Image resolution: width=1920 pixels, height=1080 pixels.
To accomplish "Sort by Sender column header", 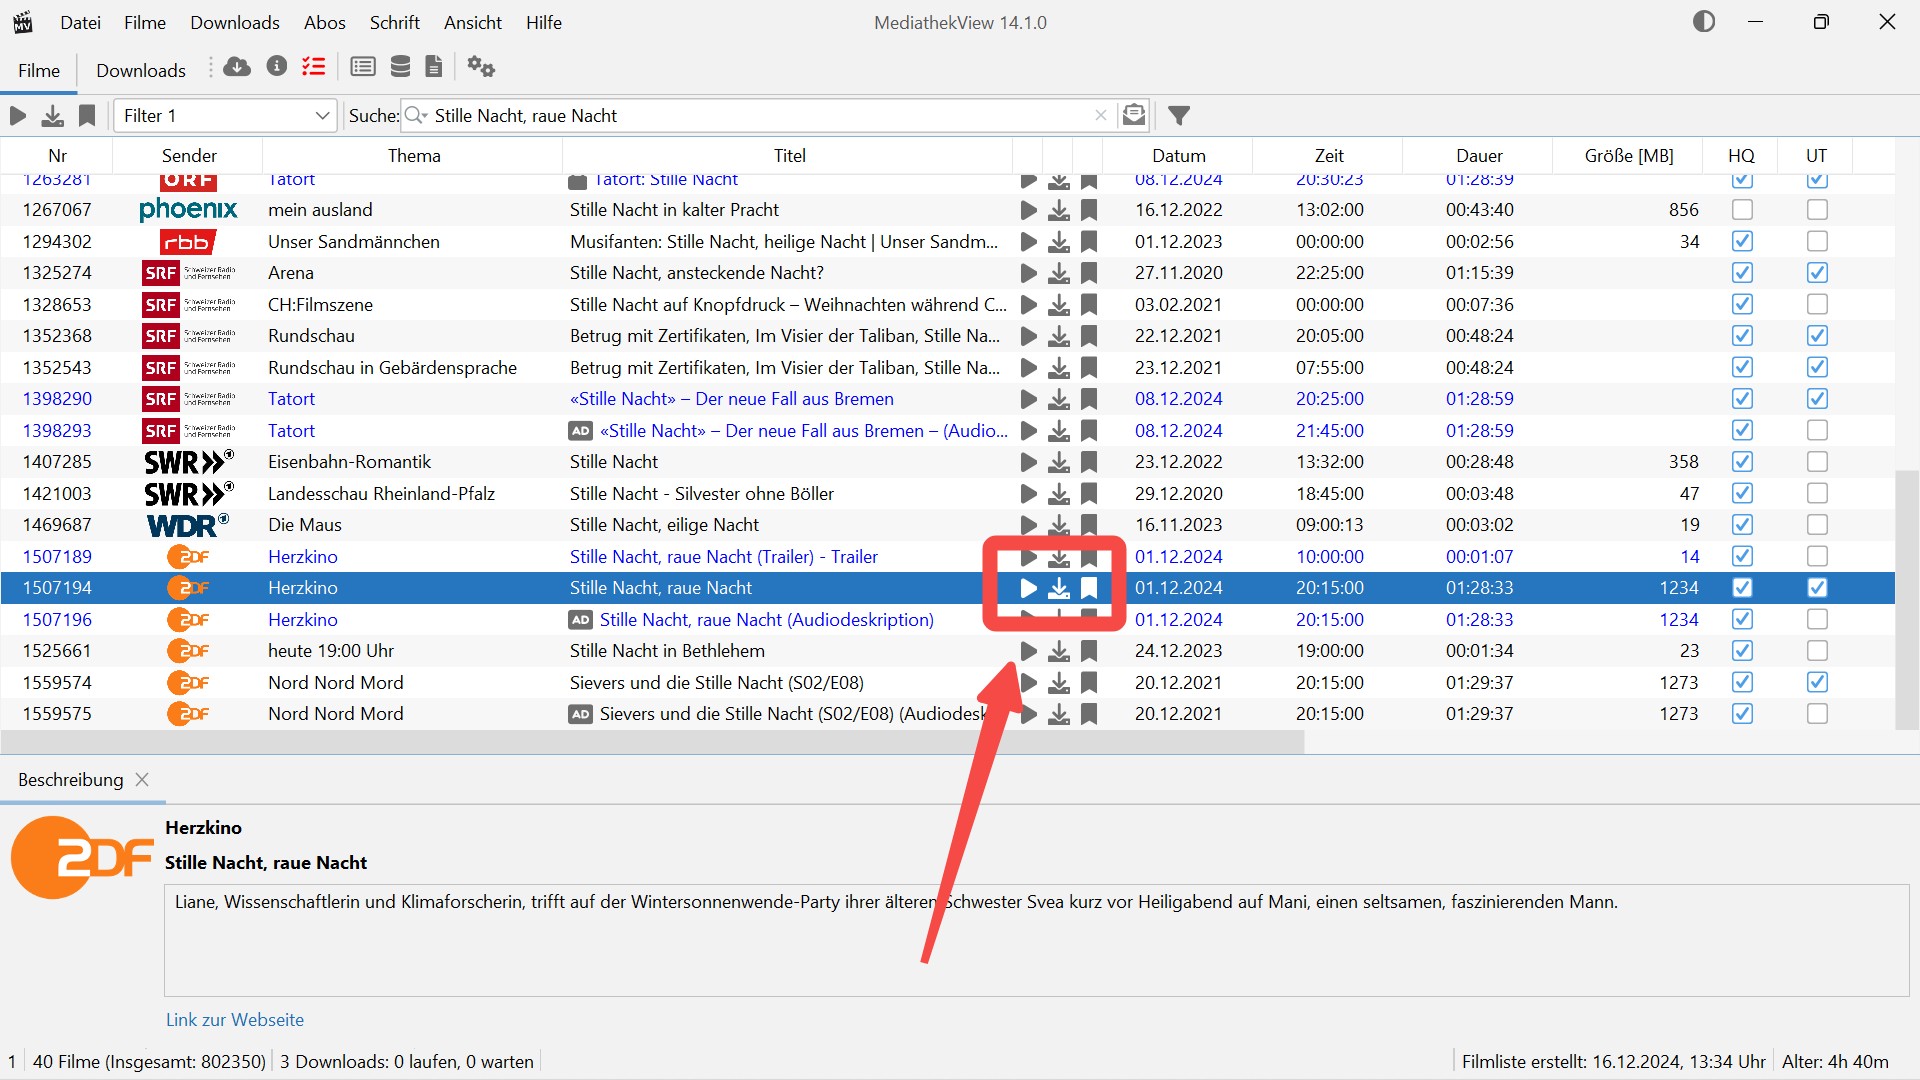I will tap(189, 156).
